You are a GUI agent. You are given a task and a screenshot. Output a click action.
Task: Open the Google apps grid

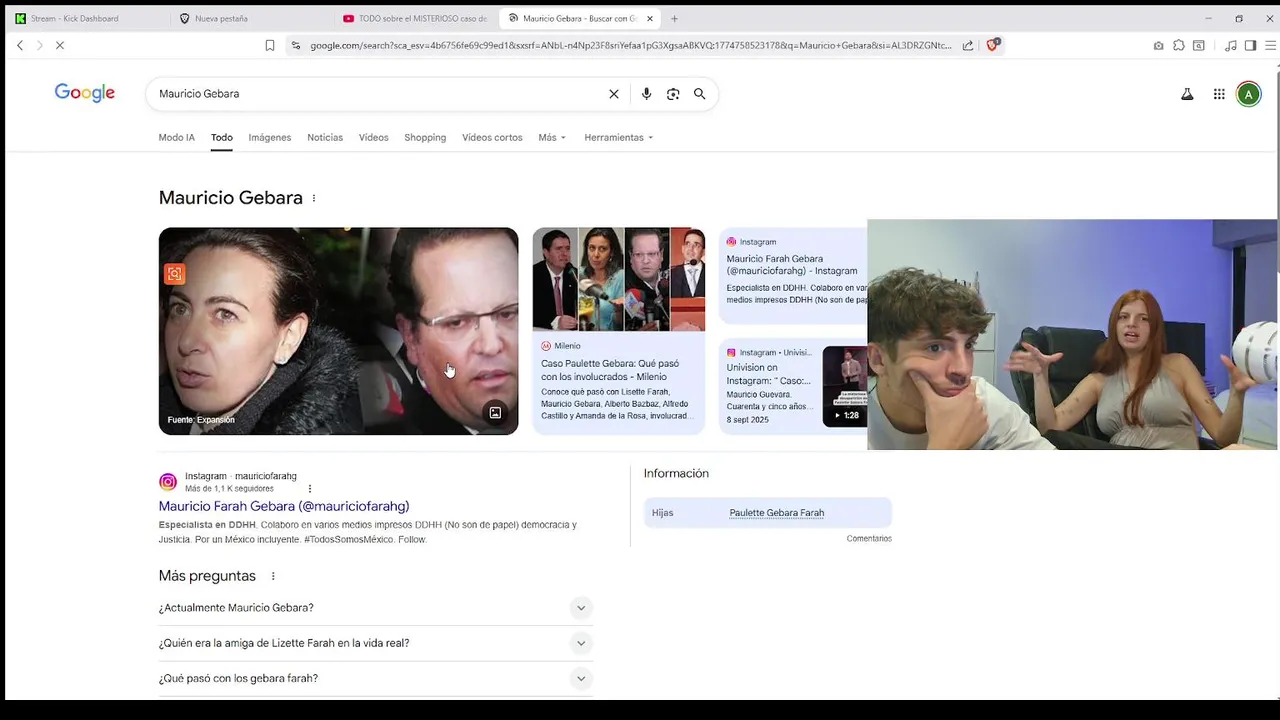click(x=1219, y=94)
